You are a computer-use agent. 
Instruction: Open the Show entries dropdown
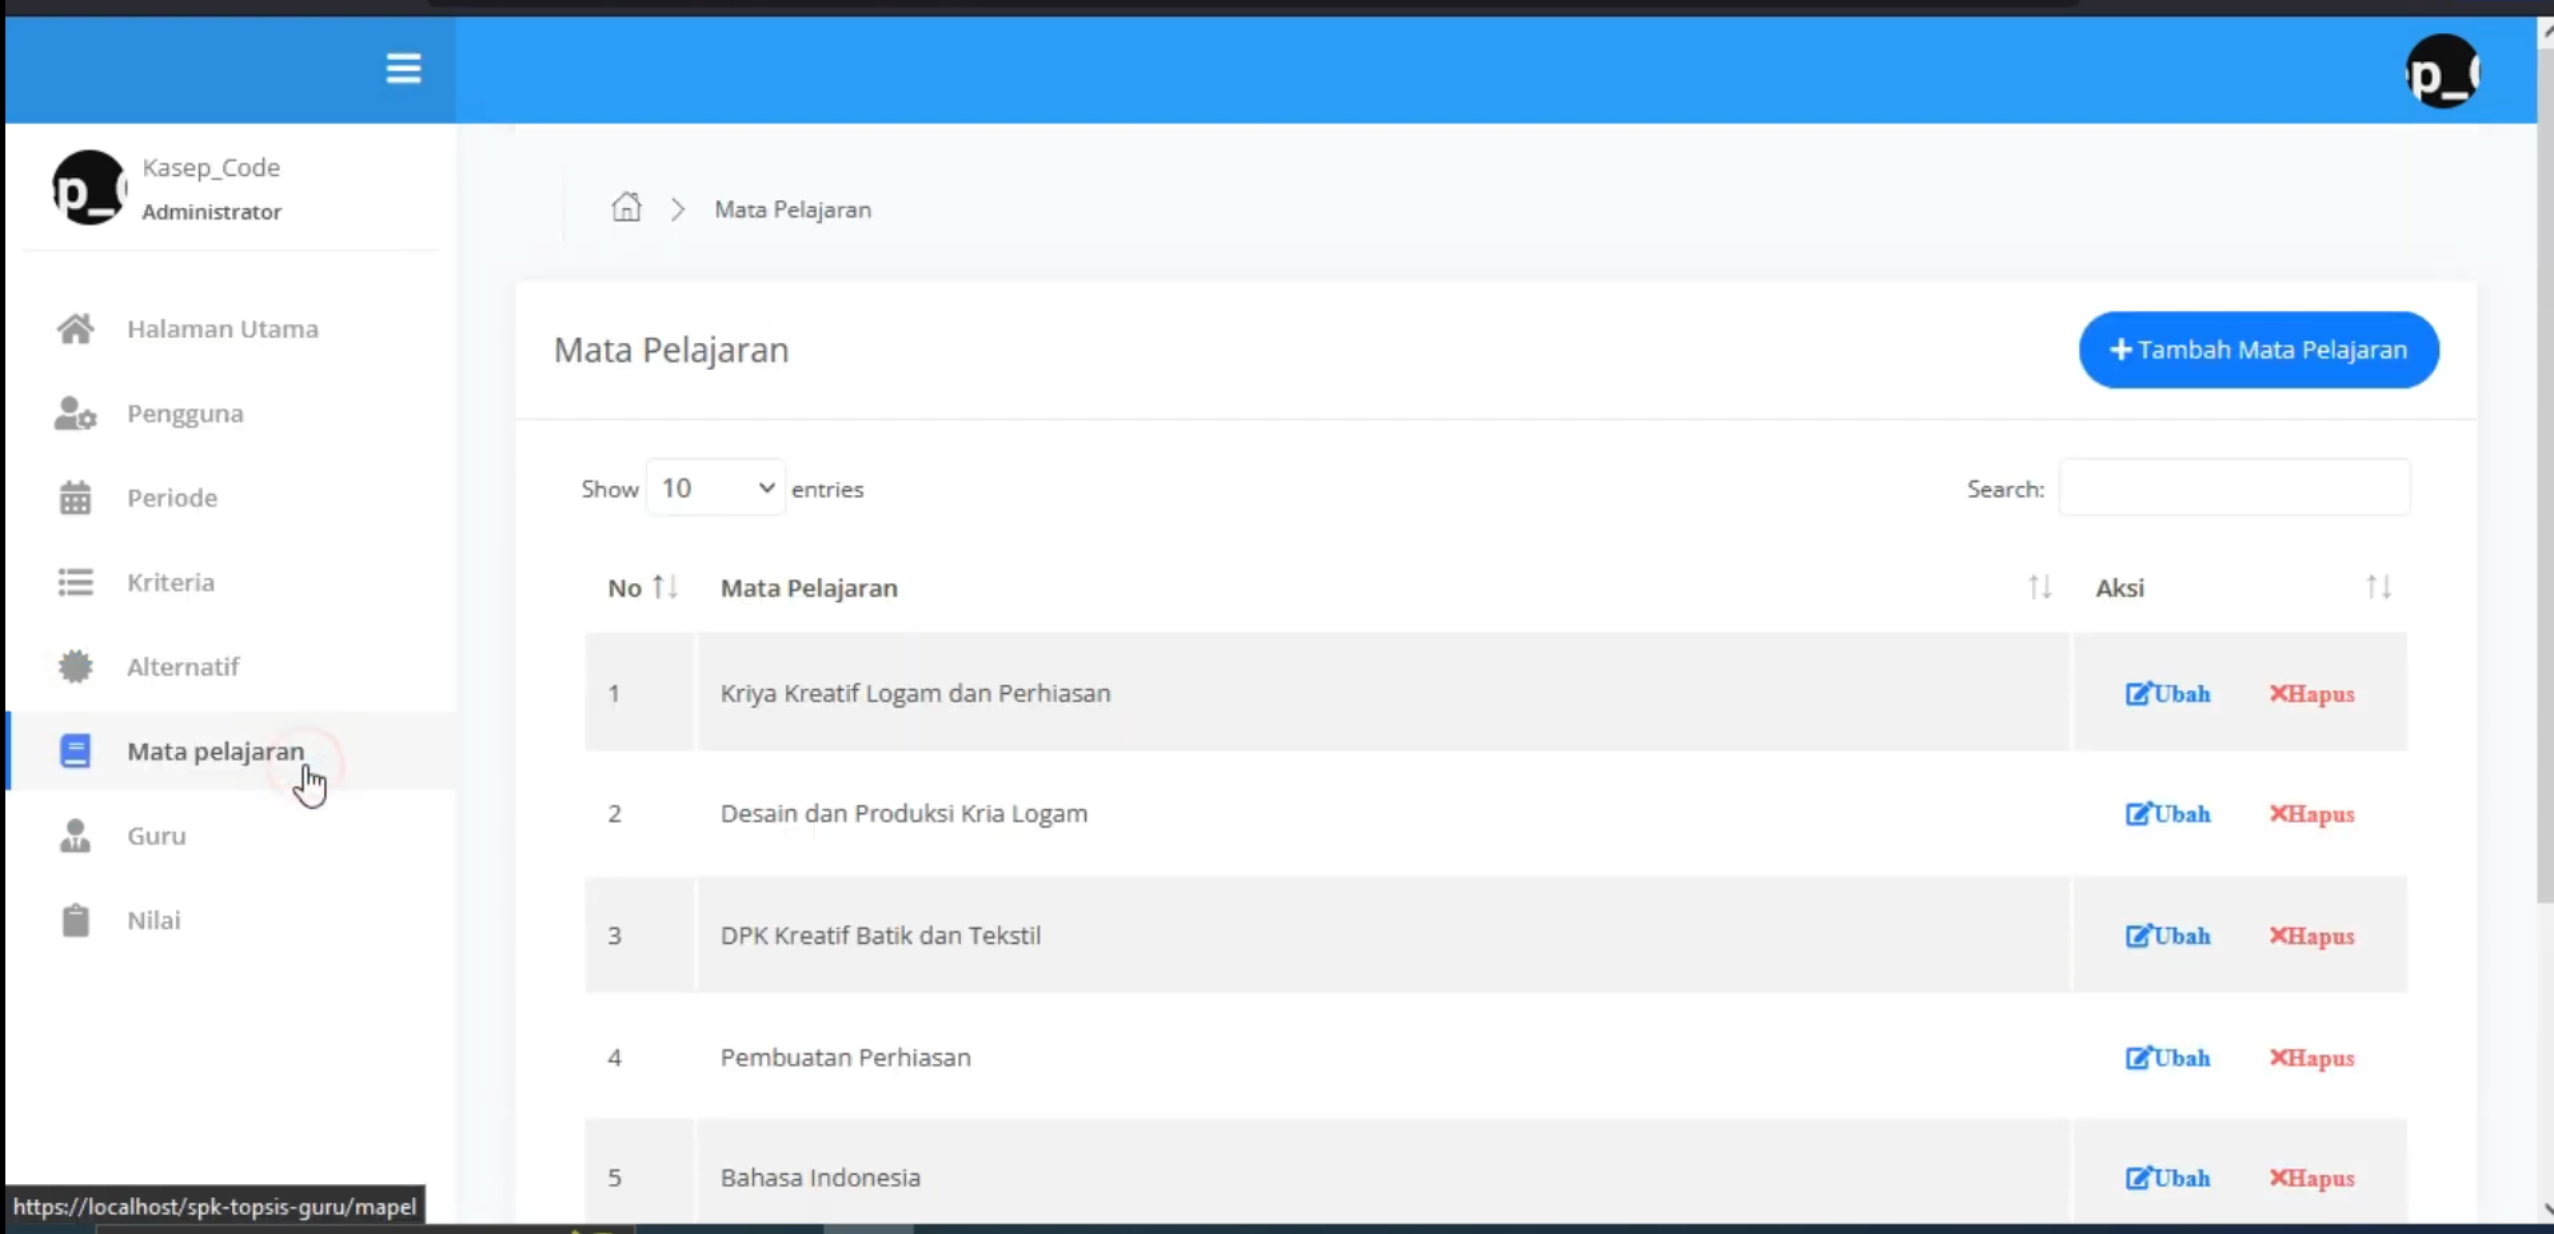[715, 488]
